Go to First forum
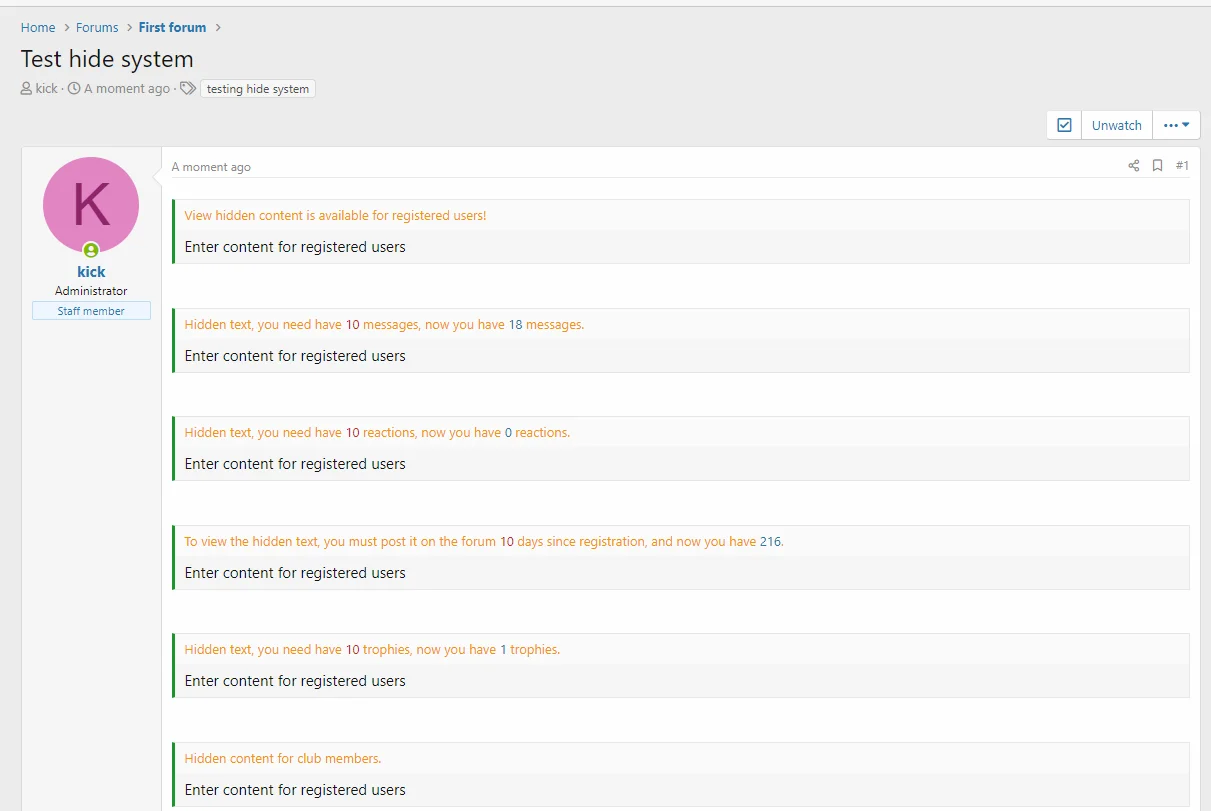This screenshot has width=1211, height=811. click(172, 27)
